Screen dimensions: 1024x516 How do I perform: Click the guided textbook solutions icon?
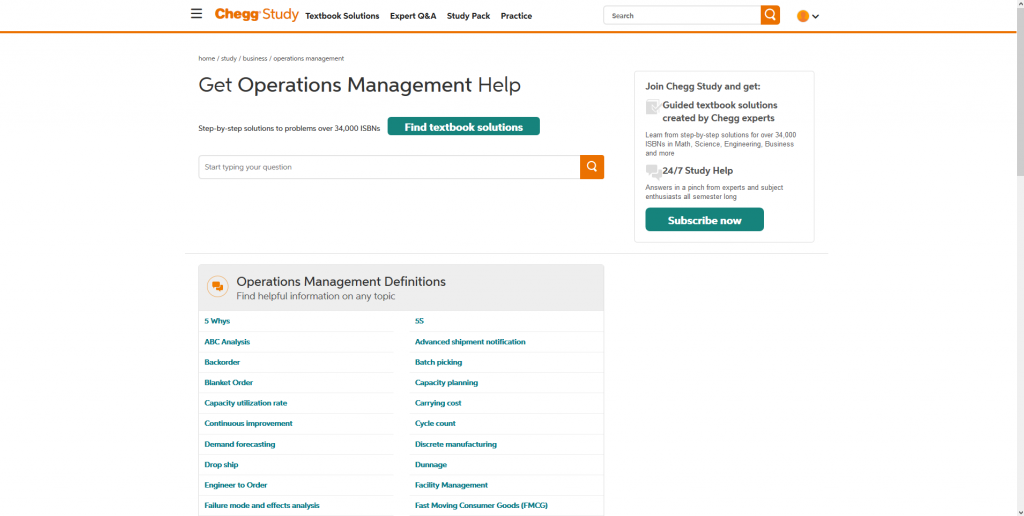(x=653, y=107)
